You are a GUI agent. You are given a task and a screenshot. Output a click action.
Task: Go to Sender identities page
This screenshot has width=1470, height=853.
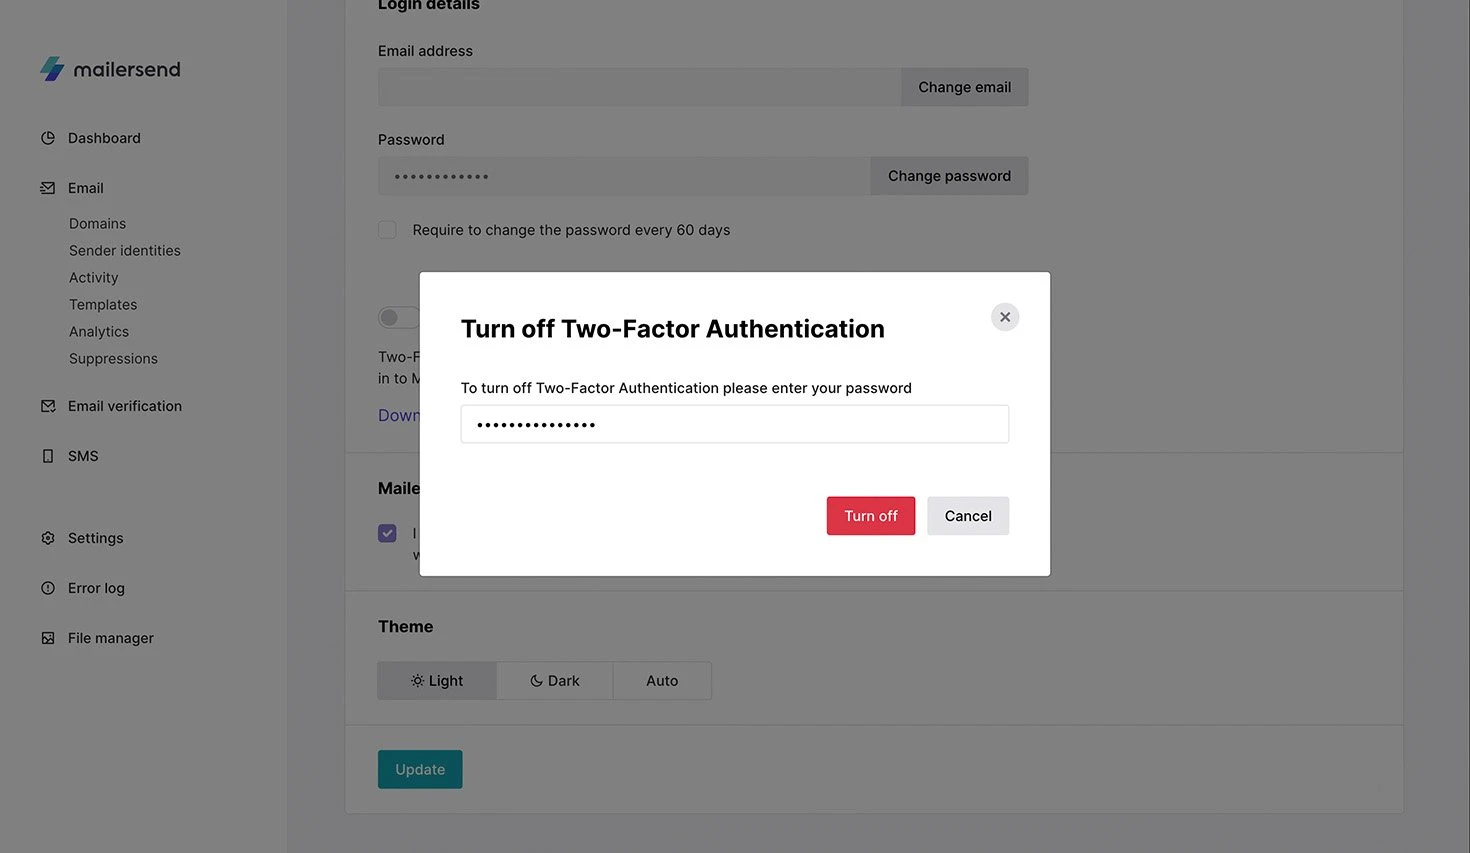125,251
